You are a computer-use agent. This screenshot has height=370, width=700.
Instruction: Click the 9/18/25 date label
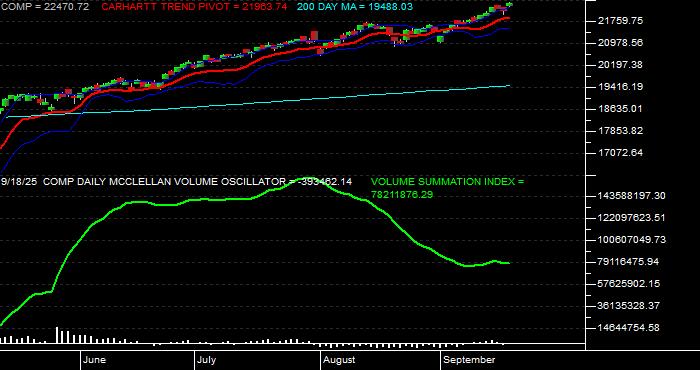click(19, 182)
